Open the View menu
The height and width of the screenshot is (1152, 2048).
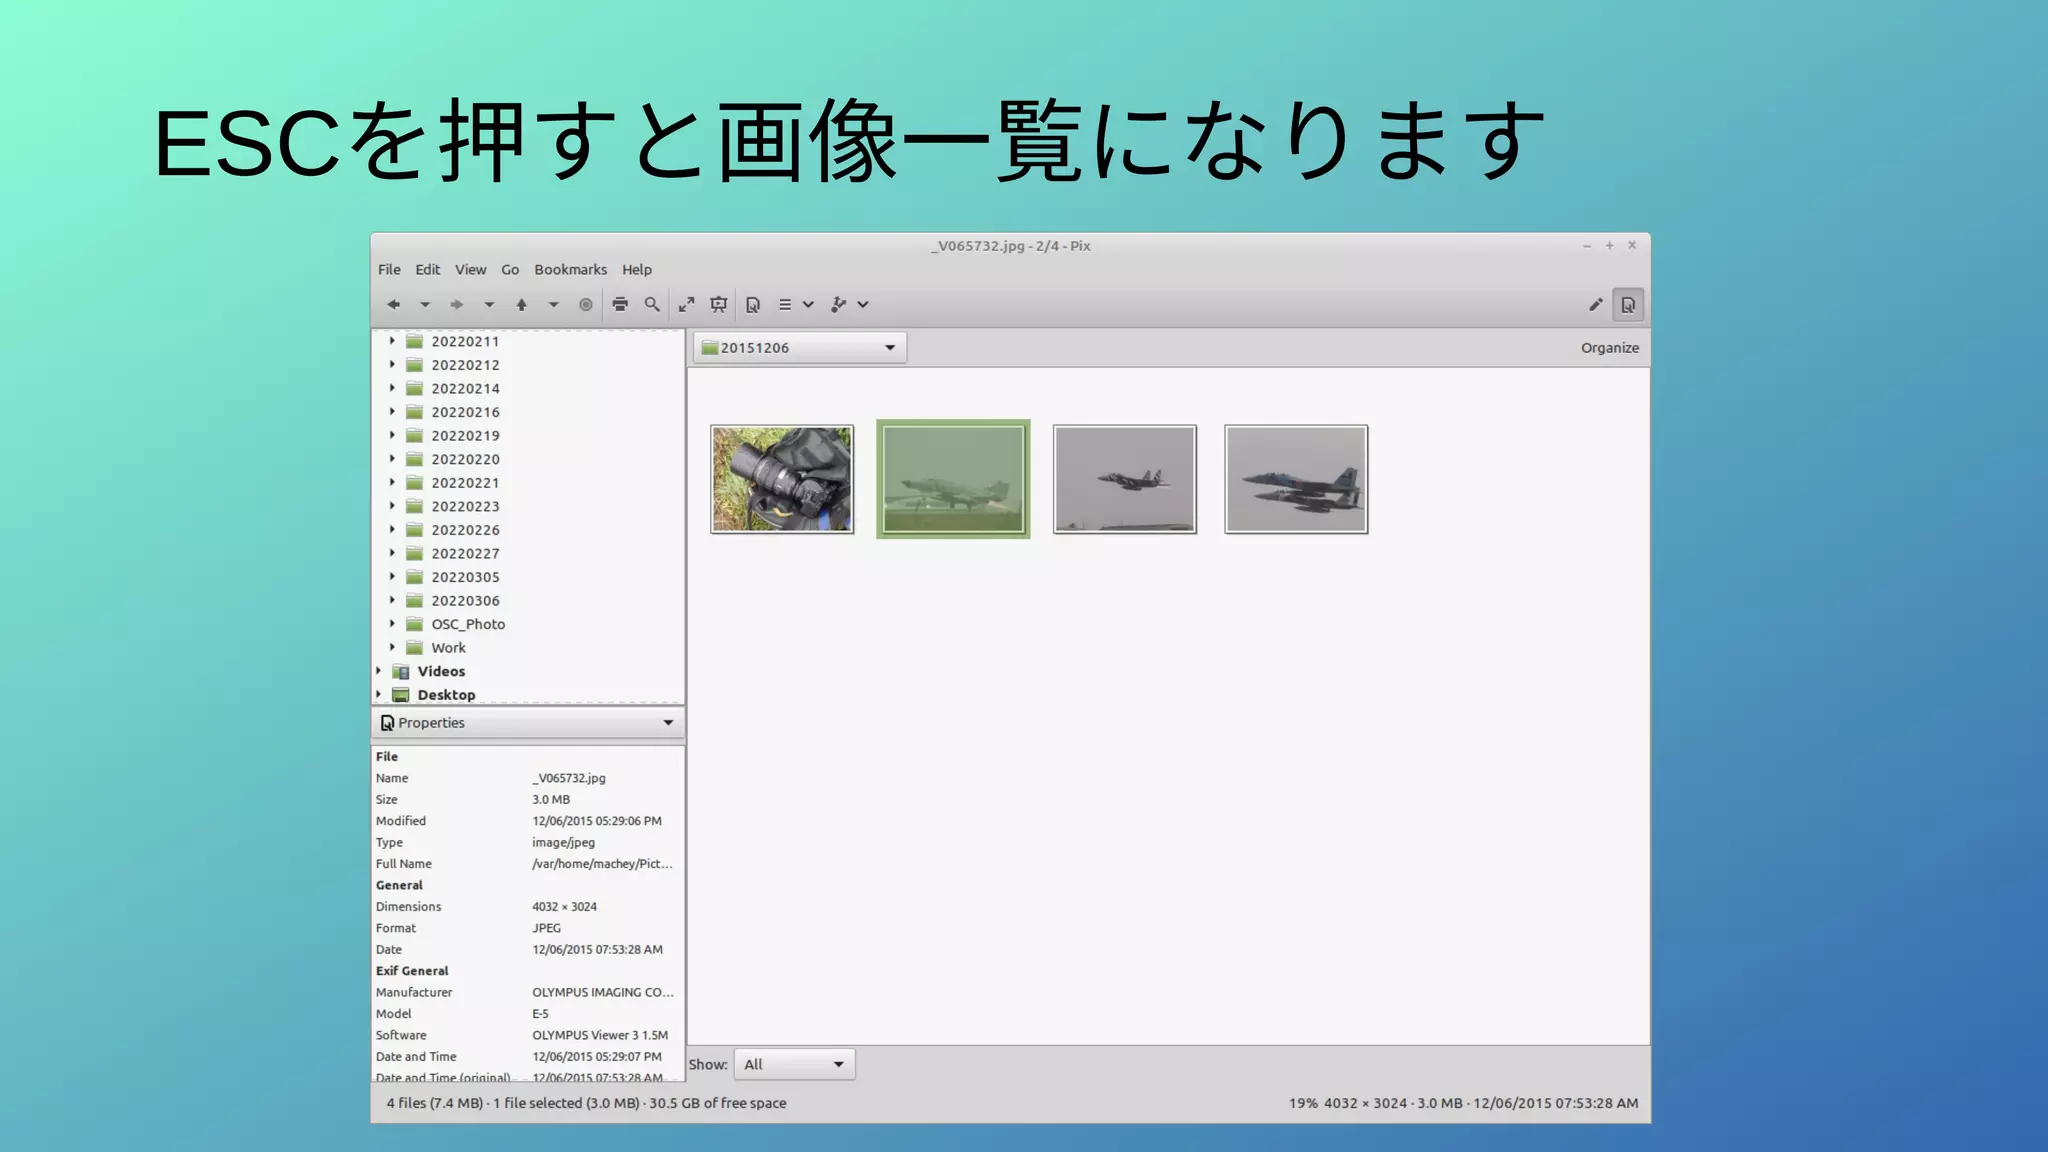470,270
